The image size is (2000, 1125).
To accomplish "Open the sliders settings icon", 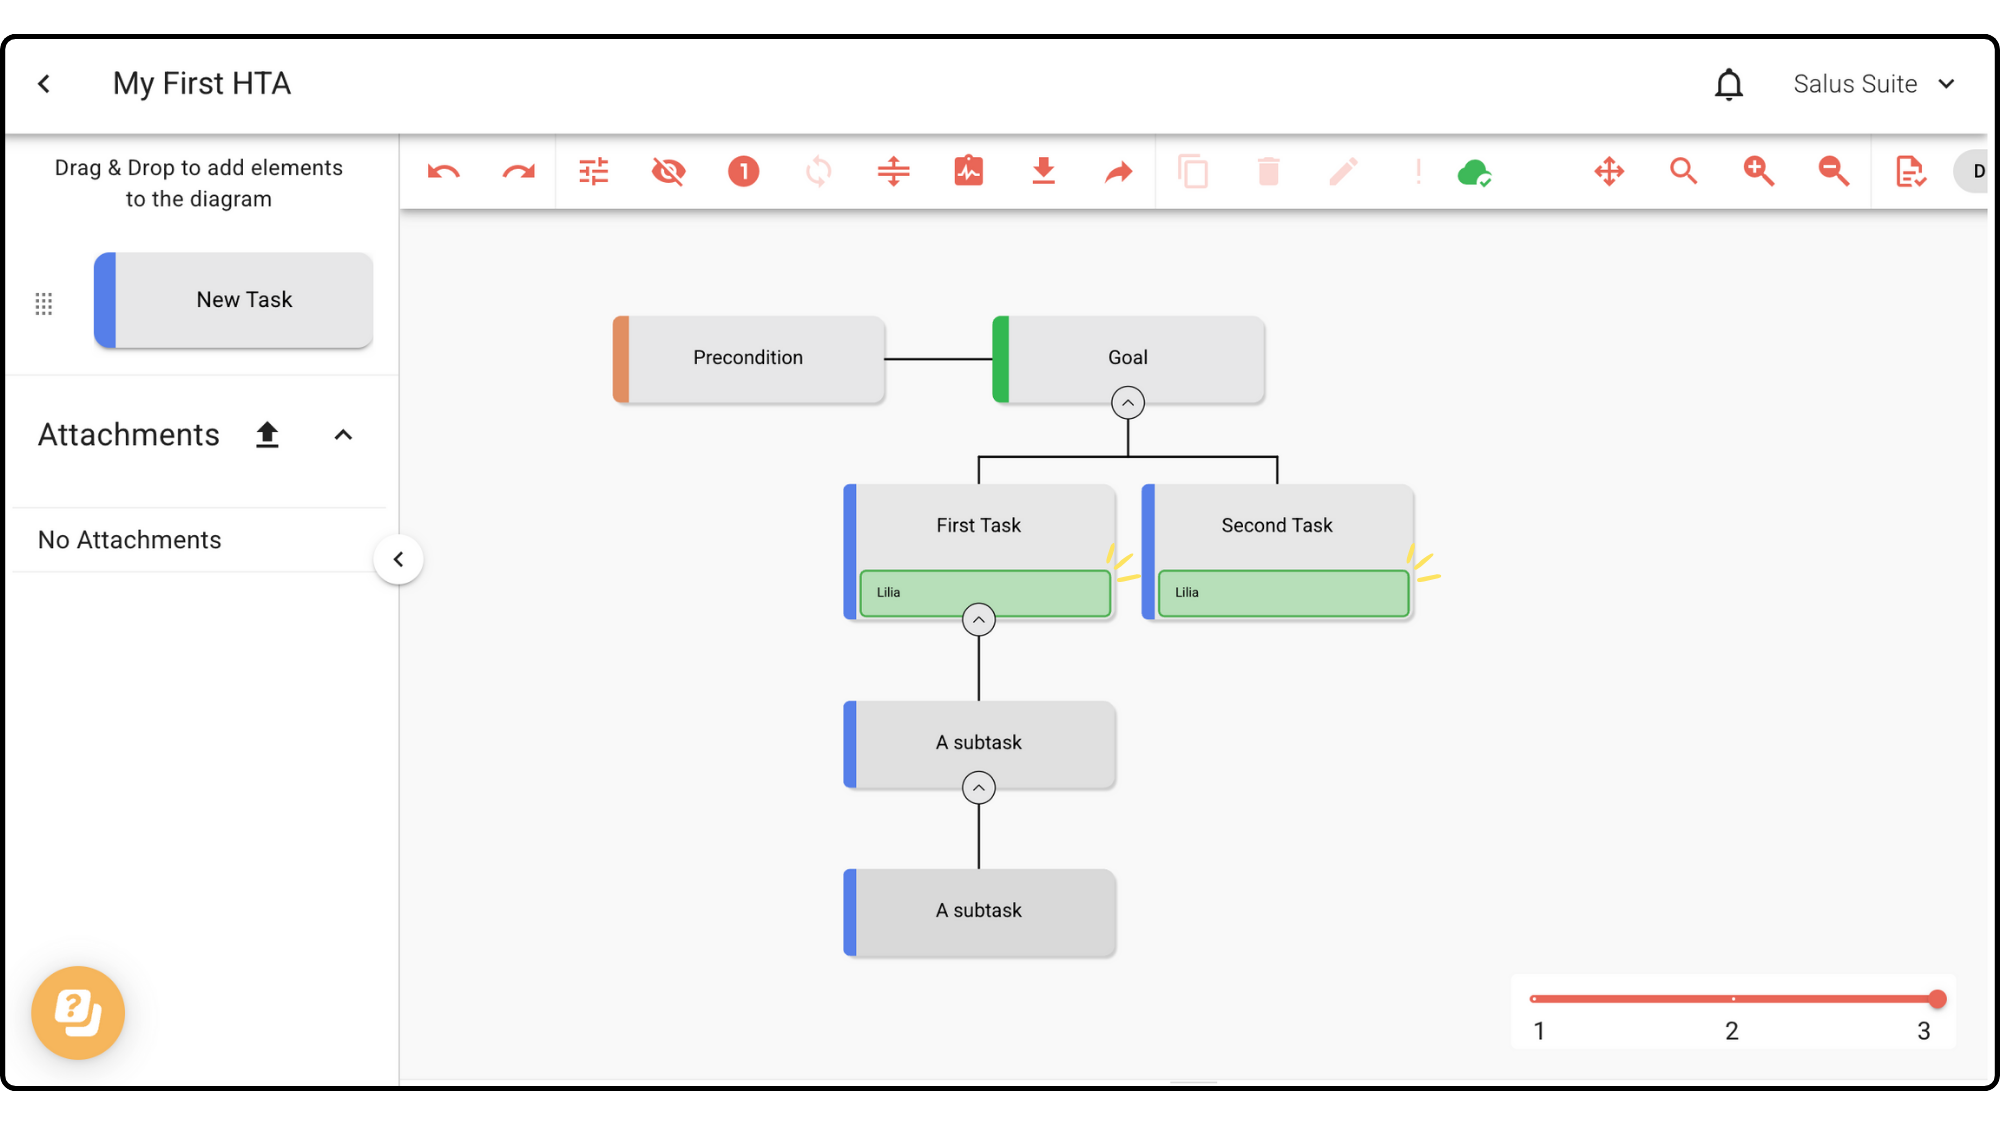I will [593, 172].
